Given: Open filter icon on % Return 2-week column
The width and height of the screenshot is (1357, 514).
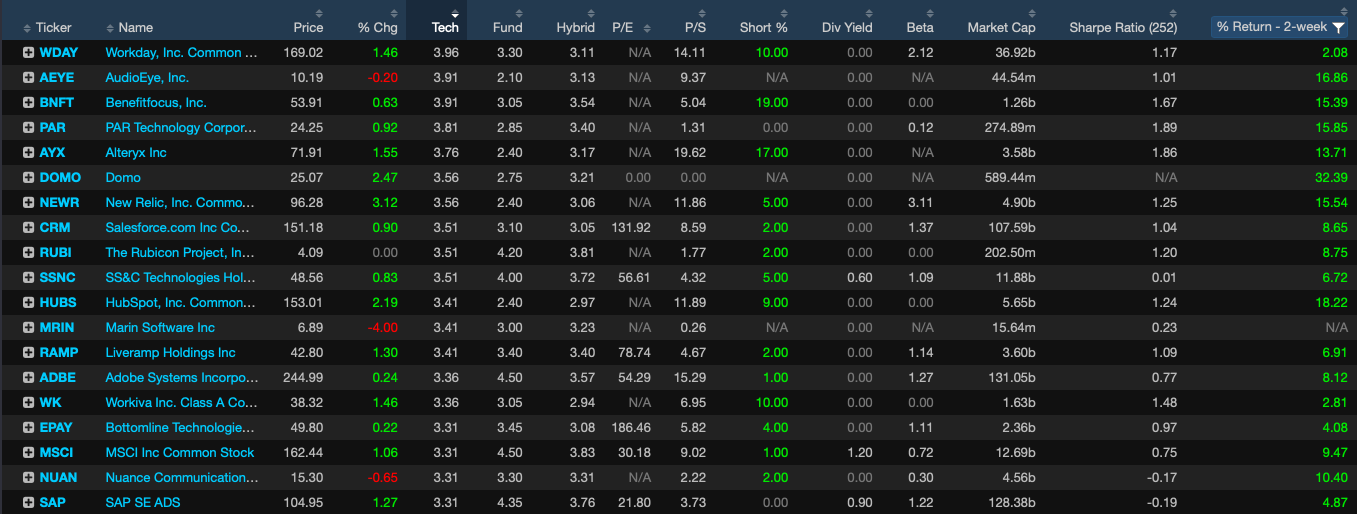Looking at the screenshot, I should (x=1339, y=27).
